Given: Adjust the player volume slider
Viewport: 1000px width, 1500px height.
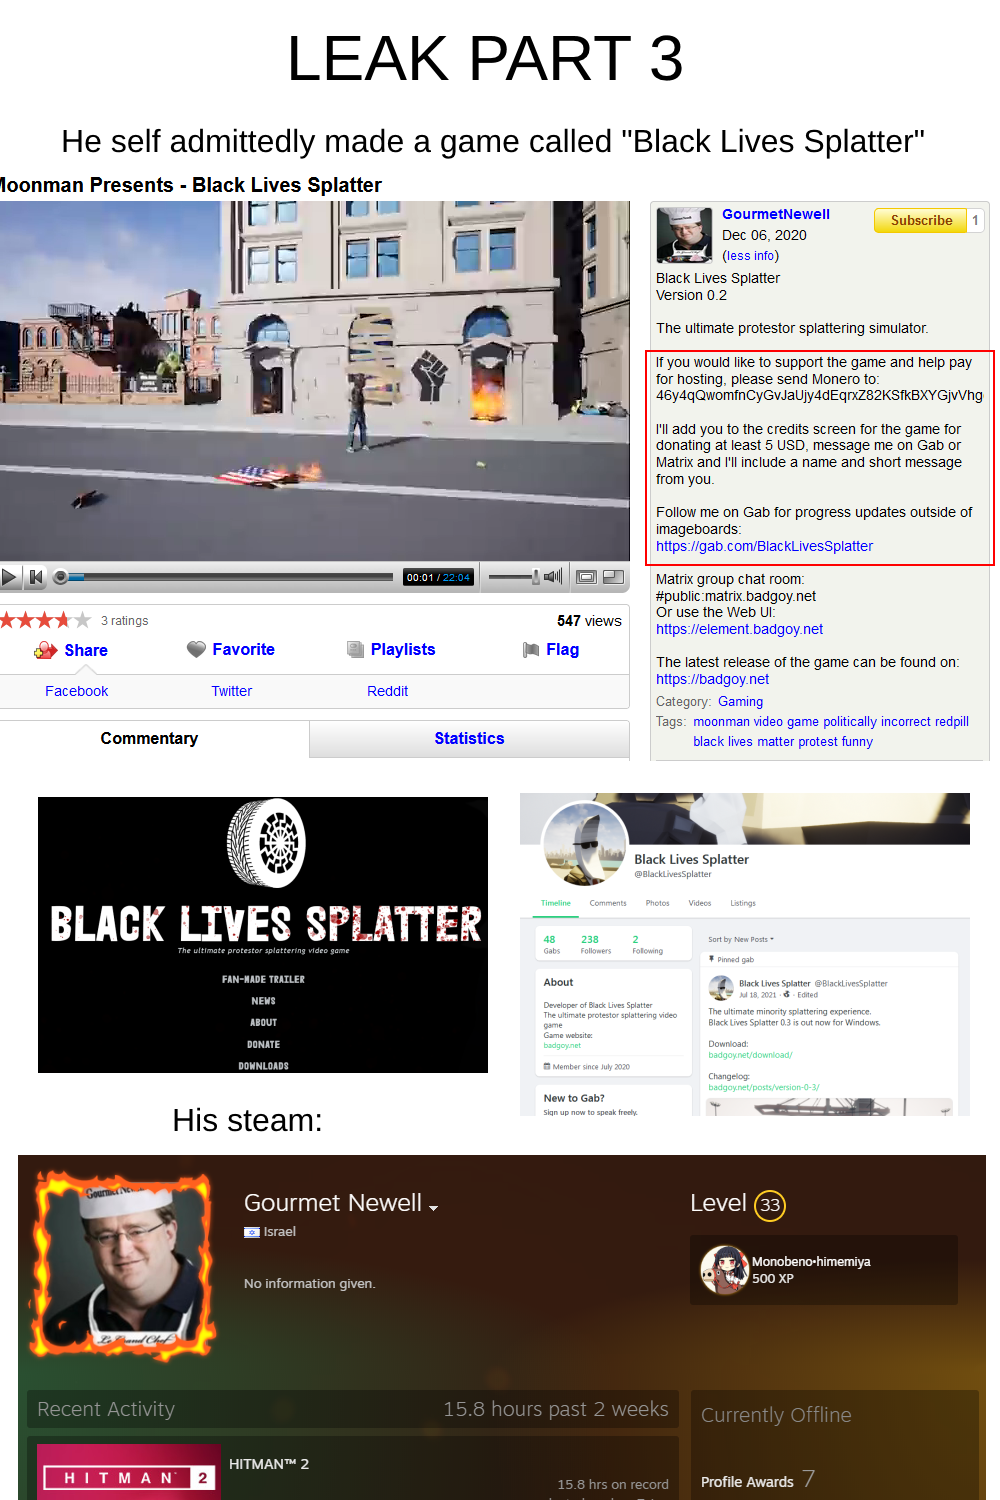Looking at the screenshot, I should 514,577.
